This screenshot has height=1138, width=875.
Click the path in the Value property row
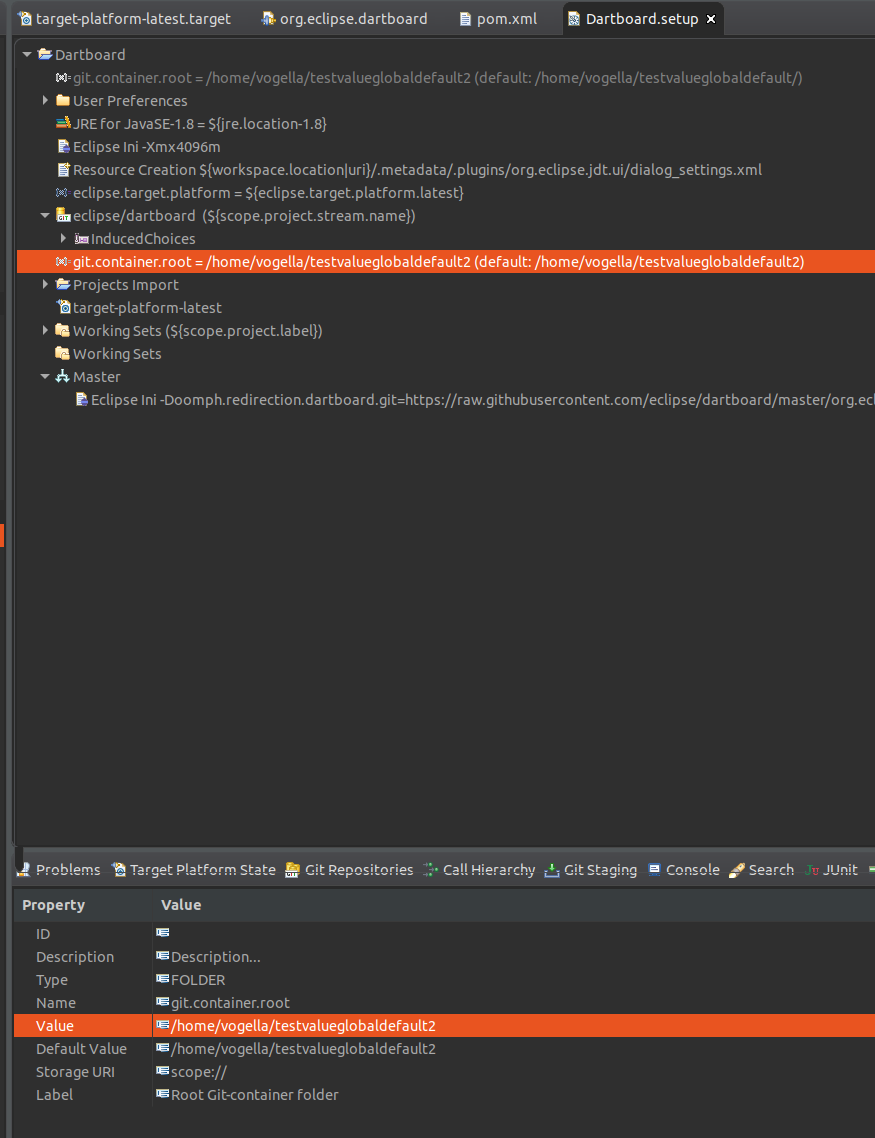(303, 1026)
